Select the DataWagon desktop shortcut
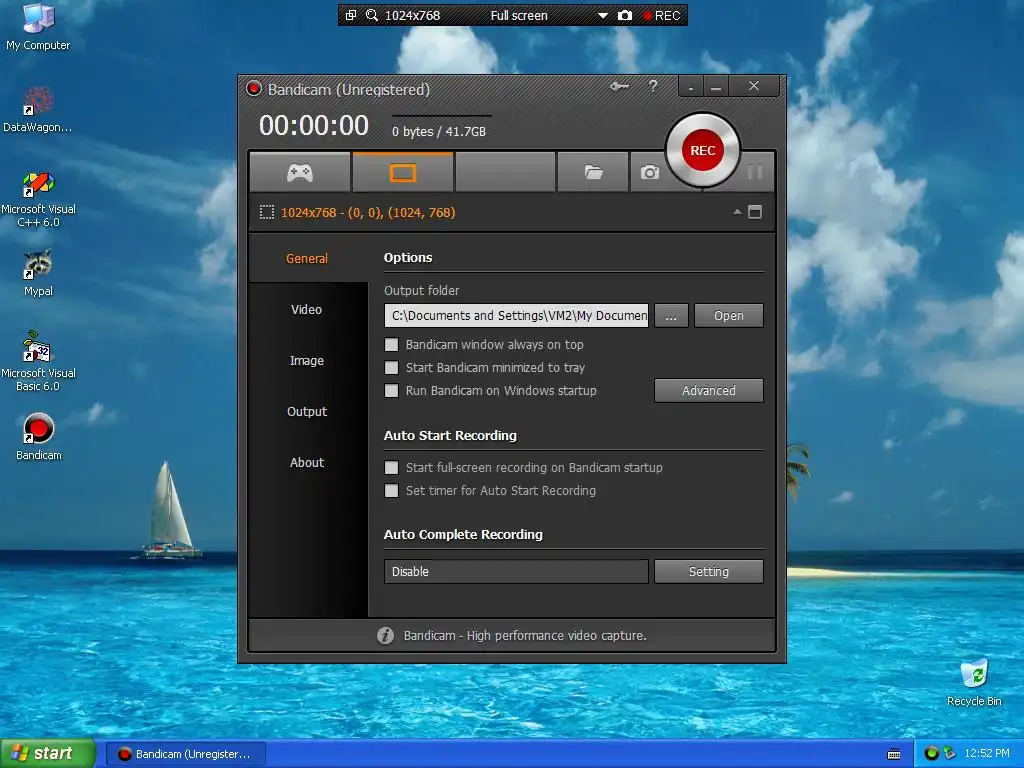This screenshot has height=768, width=1024. pyautogui.click(x=38, y=110)
